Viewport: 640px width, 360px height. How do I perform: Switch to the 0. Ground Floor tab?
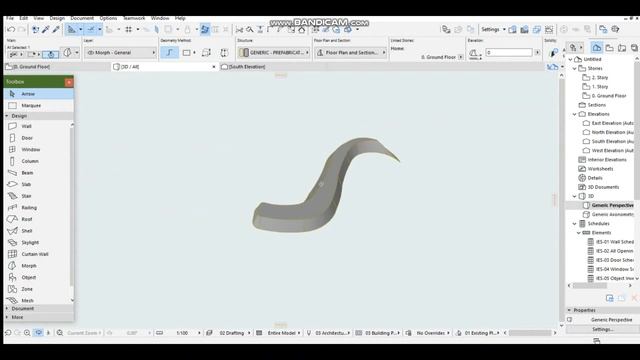57,67
